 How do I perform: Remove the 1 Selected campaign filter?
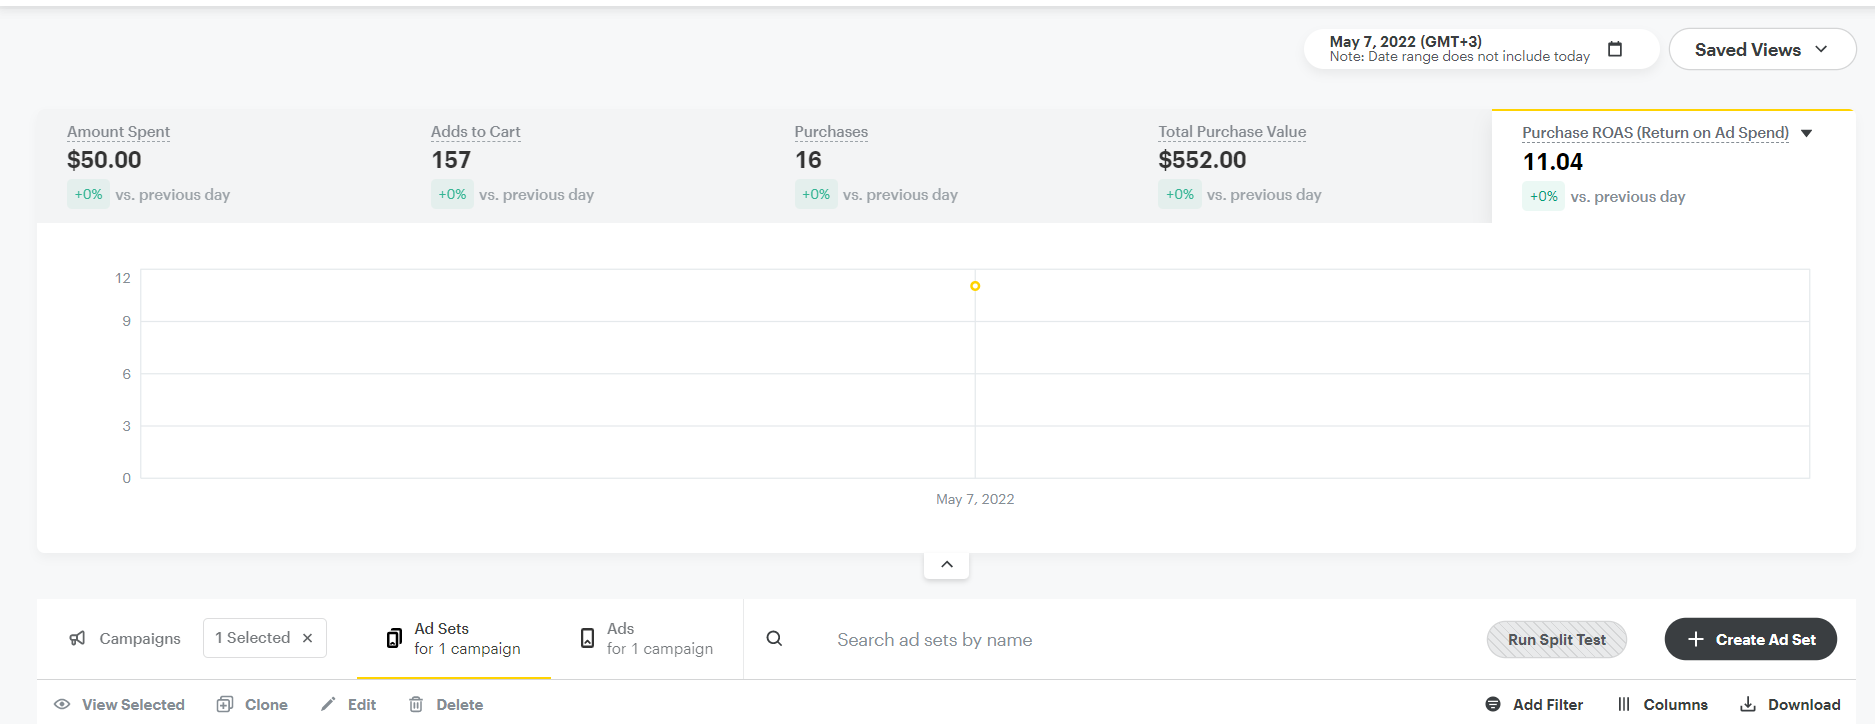(308, 638)
